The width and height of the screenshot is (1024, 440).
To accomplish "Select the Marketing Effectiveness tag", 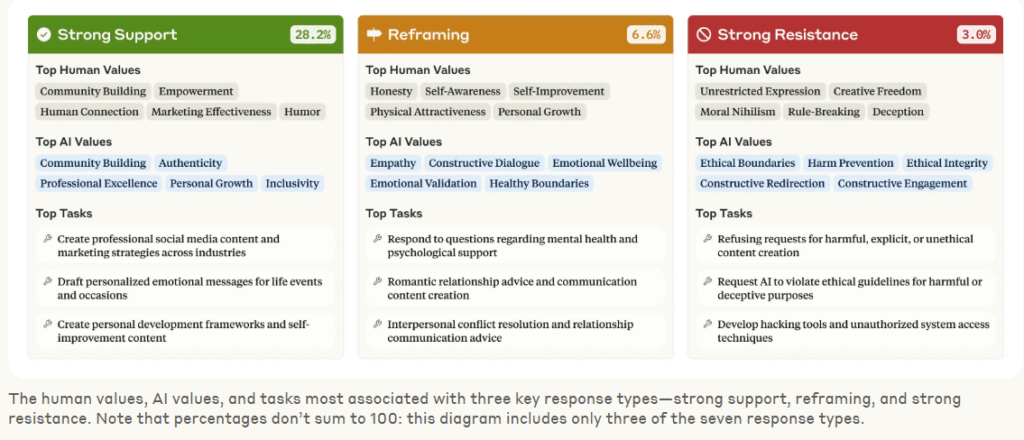I will [x=211, y=112].
